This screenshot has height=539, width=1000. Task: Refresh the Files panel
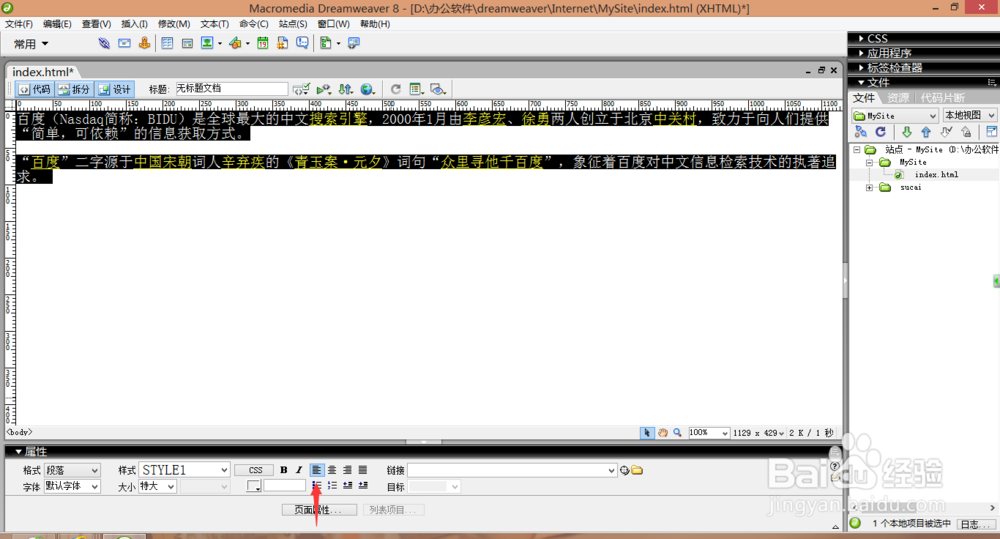pos(881,132)
